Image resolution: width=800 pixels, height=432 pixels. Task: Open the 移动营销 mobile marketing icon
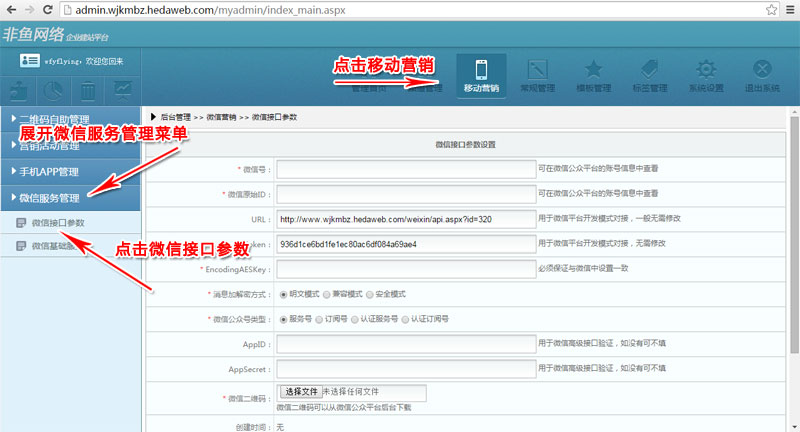tap(481, 75)
